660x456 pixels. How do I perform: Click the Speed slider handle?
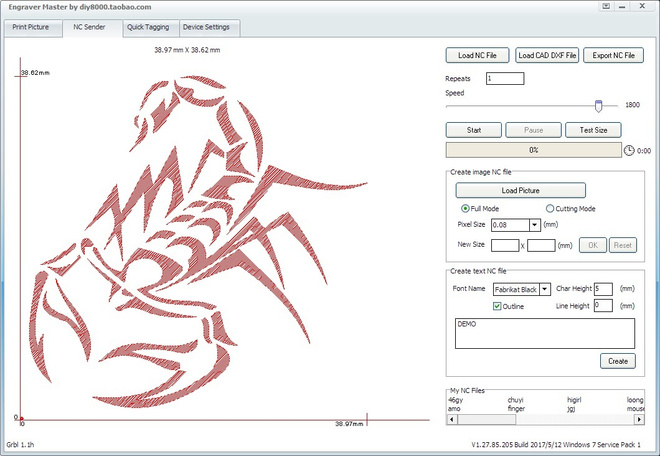pos(598,106)
